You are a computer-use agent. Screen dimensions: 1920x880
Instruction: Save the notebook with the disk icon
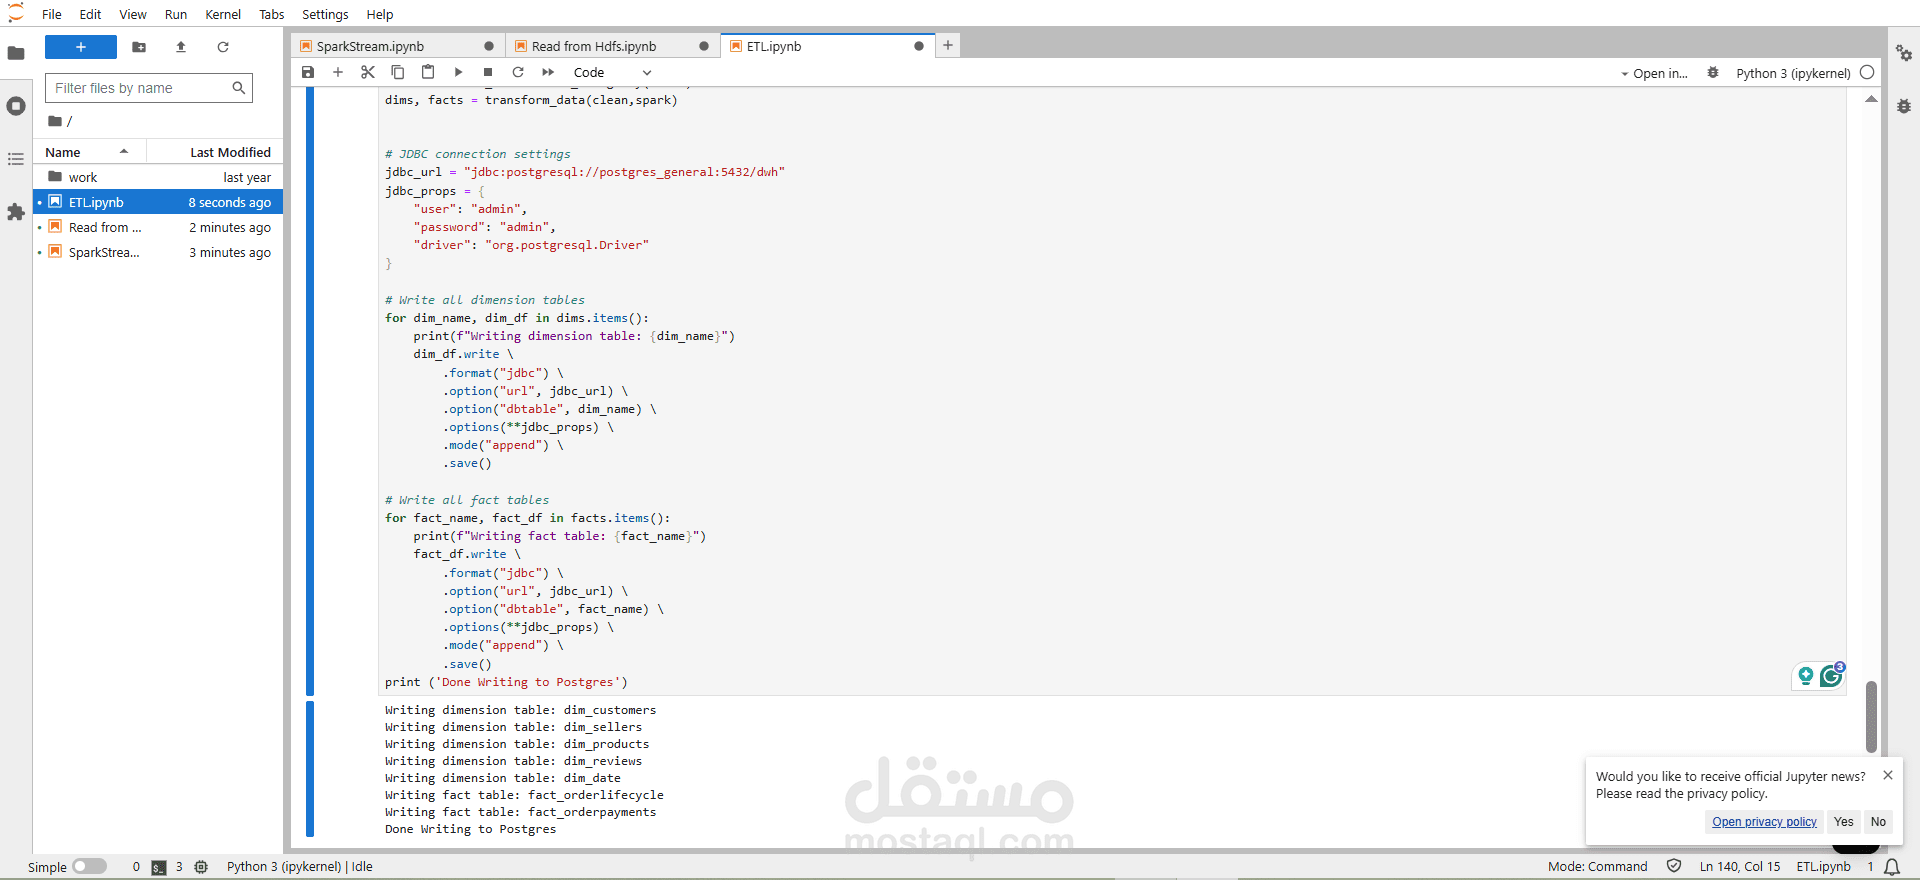click(x=308, y=72)
